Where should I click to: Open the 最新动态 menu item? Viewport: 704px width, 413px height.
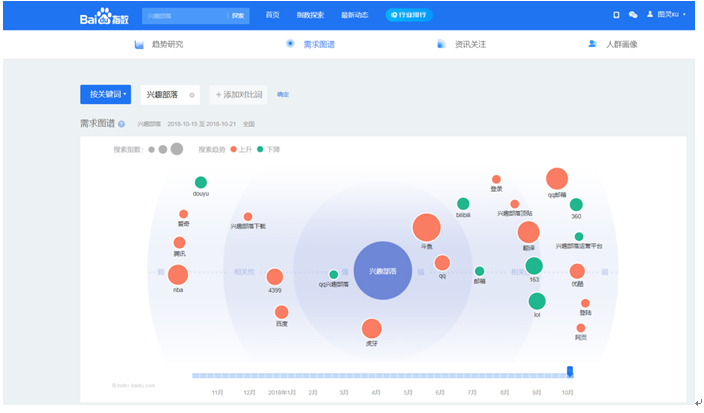[x=354, y=15]
